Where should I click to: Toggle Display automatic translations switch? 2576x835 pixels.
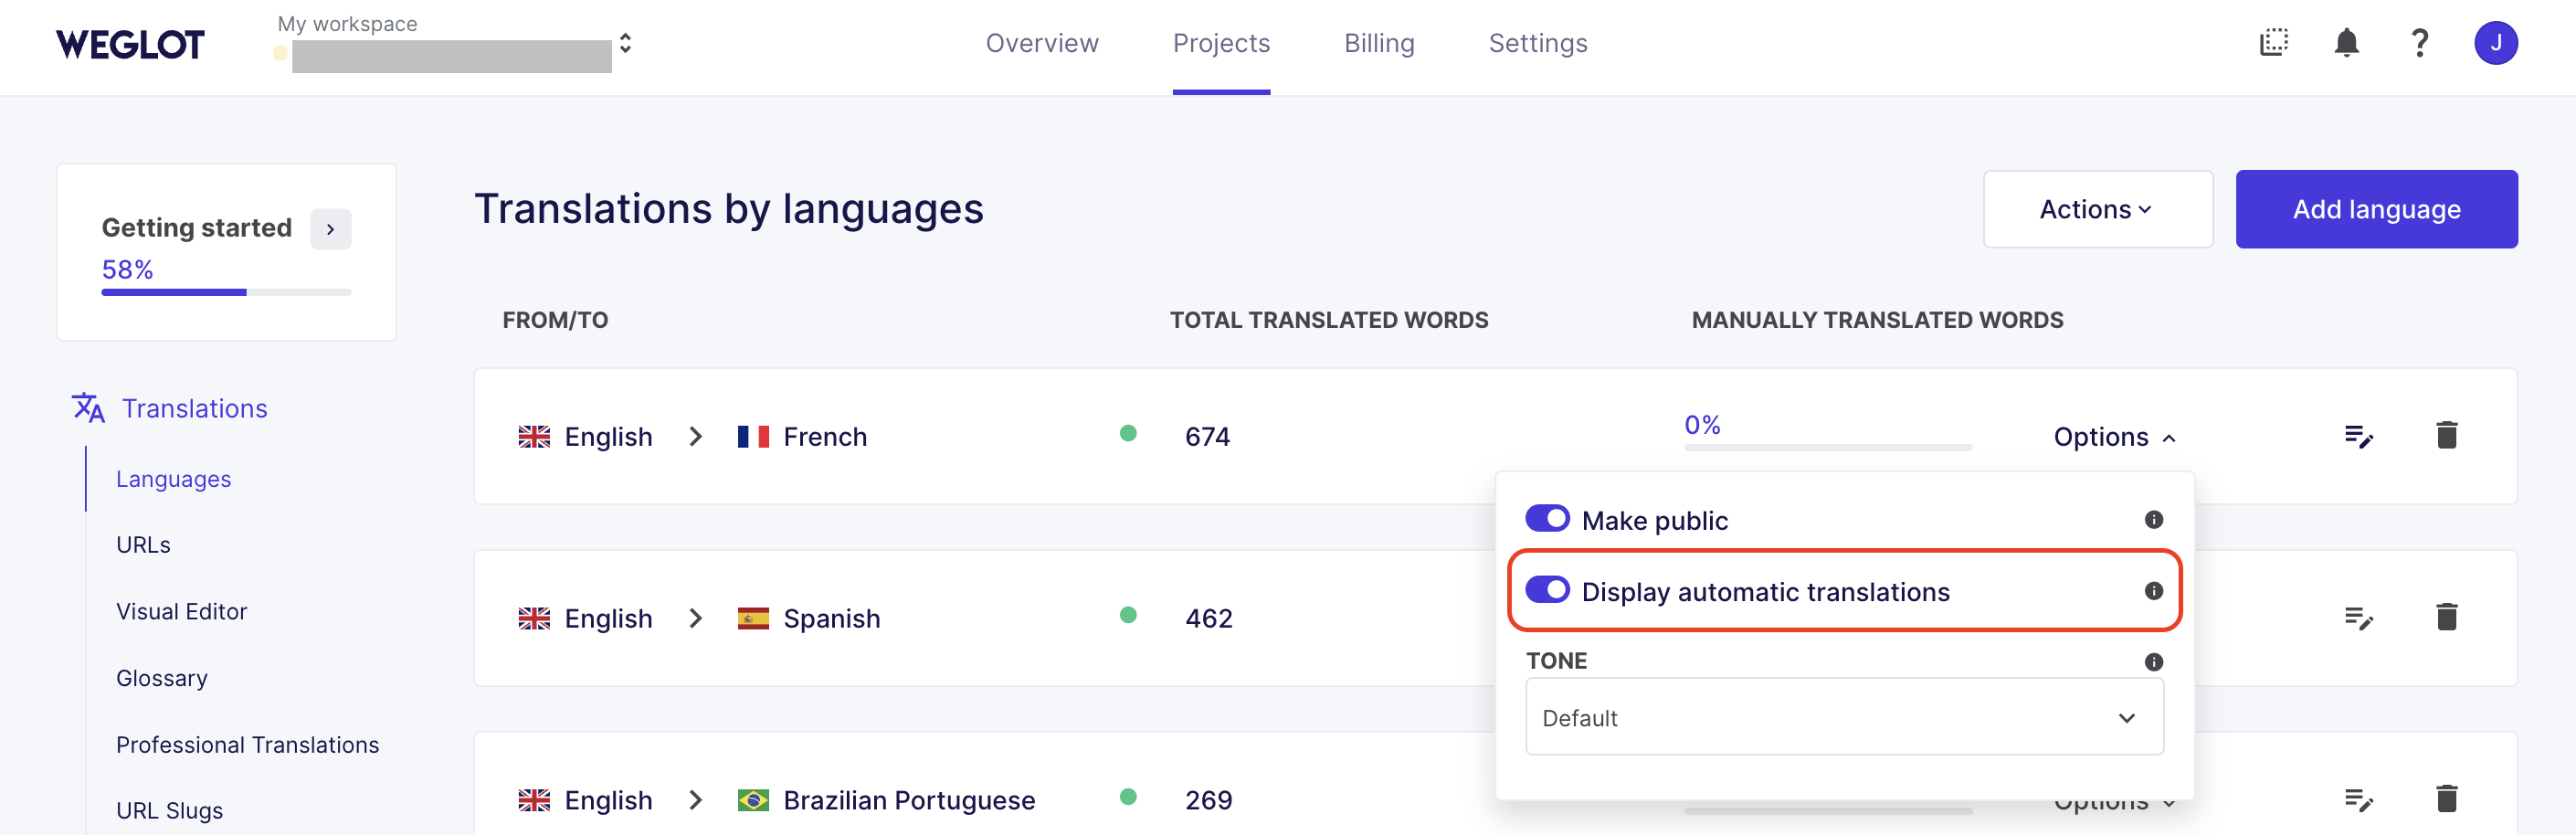pos(1547,589)
